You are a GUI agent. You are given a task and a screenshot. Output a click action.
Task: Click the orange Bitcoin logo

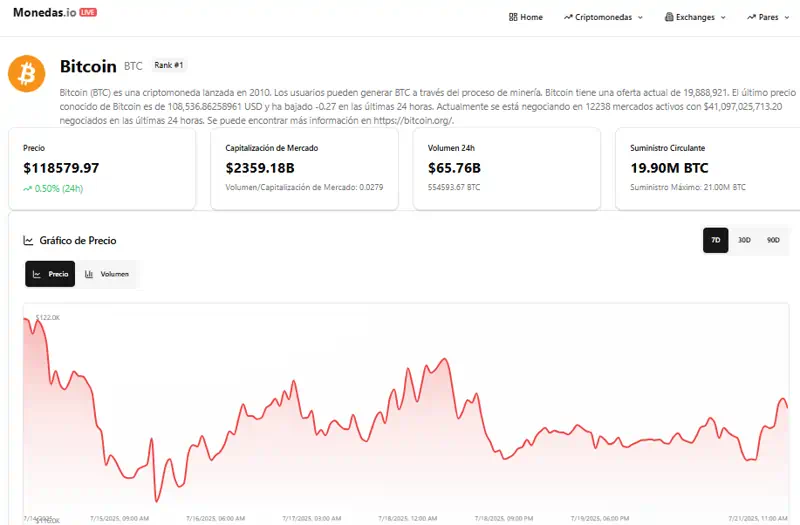[27, 73]
